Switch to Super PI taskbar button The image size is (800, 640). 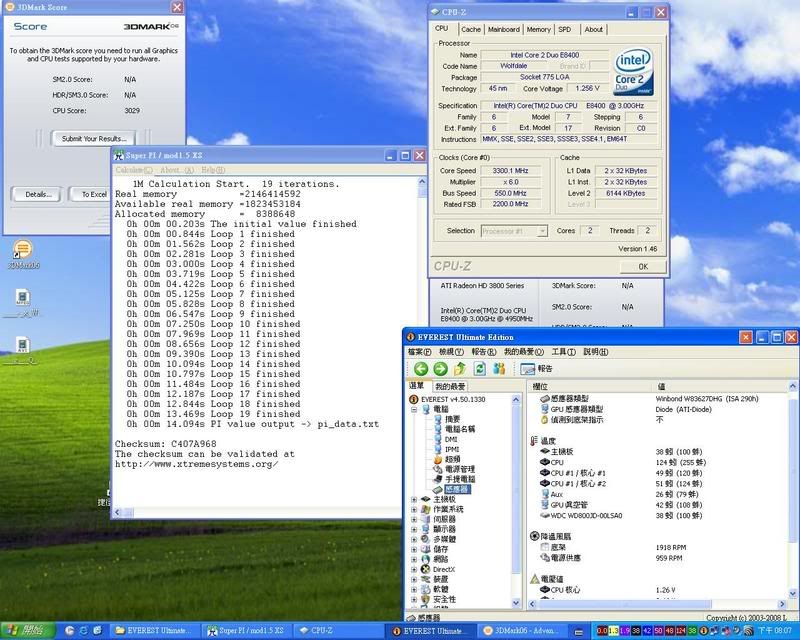(x=247, y=631)
